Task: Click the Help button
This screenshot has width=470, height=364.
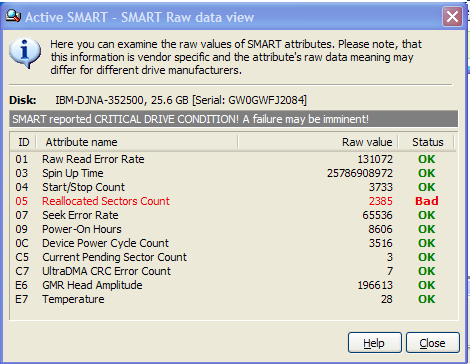Action: point(375,342)
